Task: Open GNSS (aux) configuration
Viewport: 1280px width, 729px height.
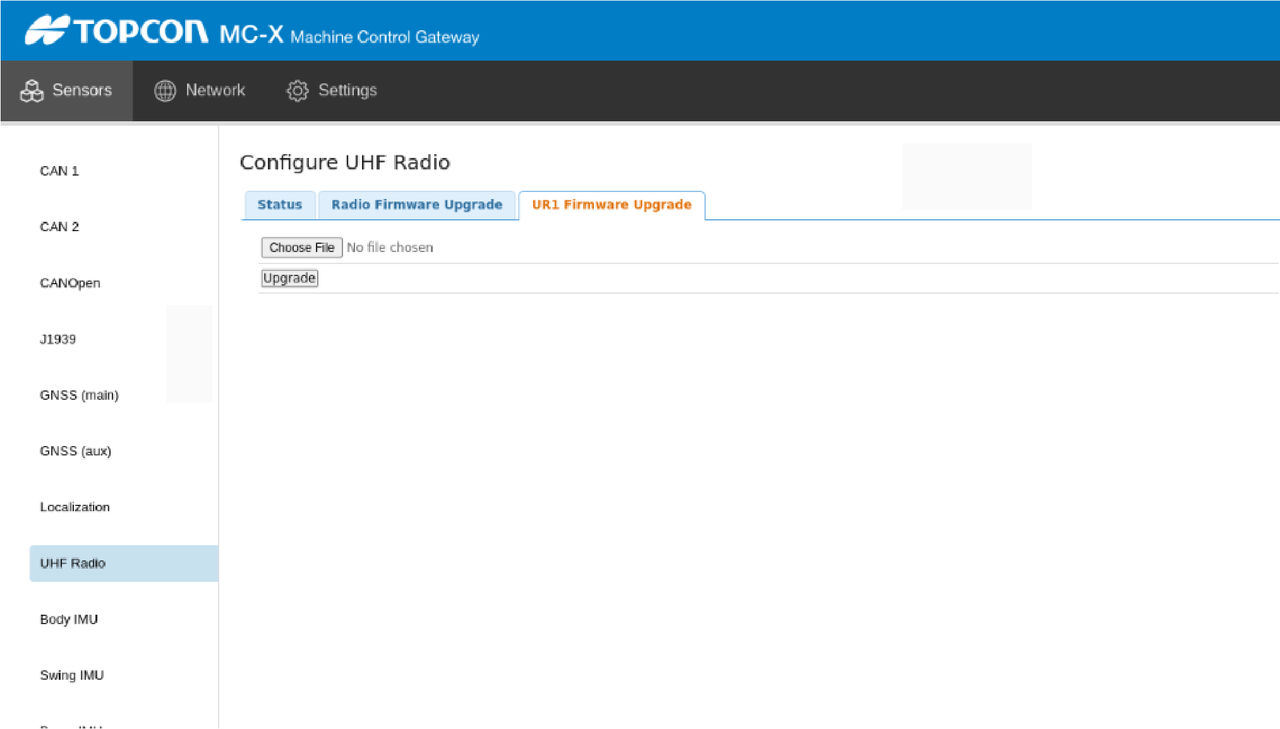Action: tap(75, 451)
